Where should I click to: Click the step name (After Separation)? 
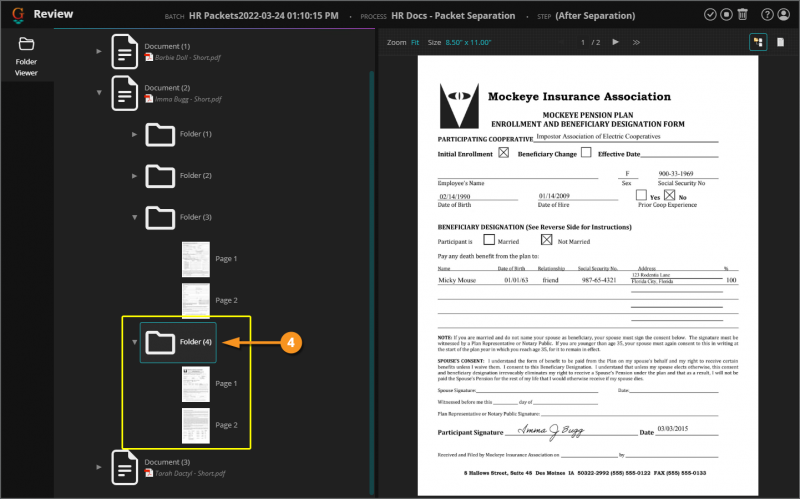(595, 16)
